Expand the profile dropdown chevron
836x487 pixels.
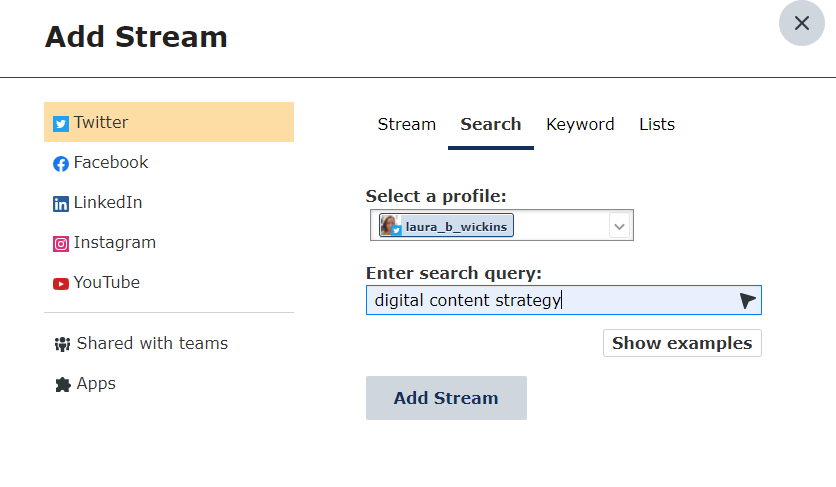point(619,226)
